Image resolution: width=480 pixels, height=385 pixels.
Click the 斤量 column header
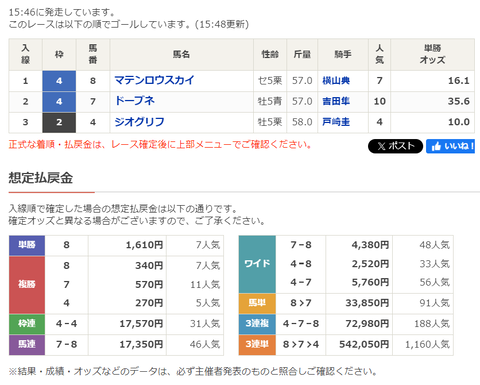[302, 54]
